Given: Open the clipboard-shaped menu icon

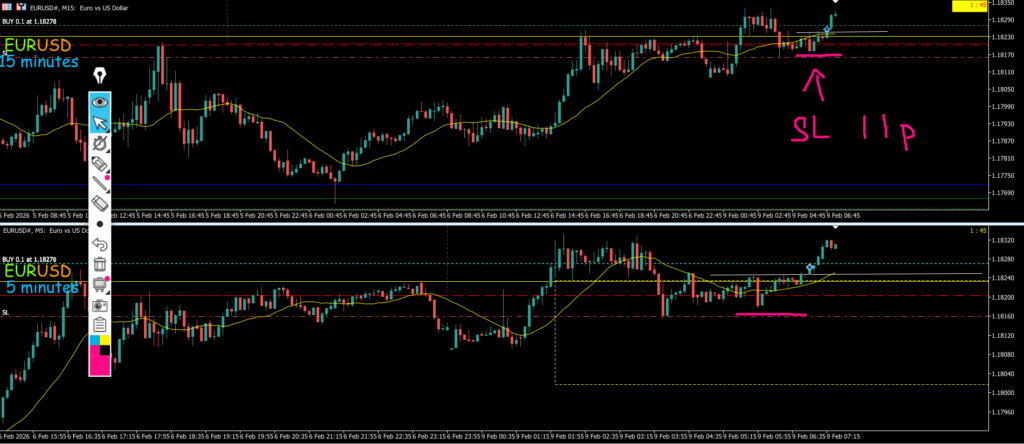Looking at the screenshot, I should coord(100,324).
